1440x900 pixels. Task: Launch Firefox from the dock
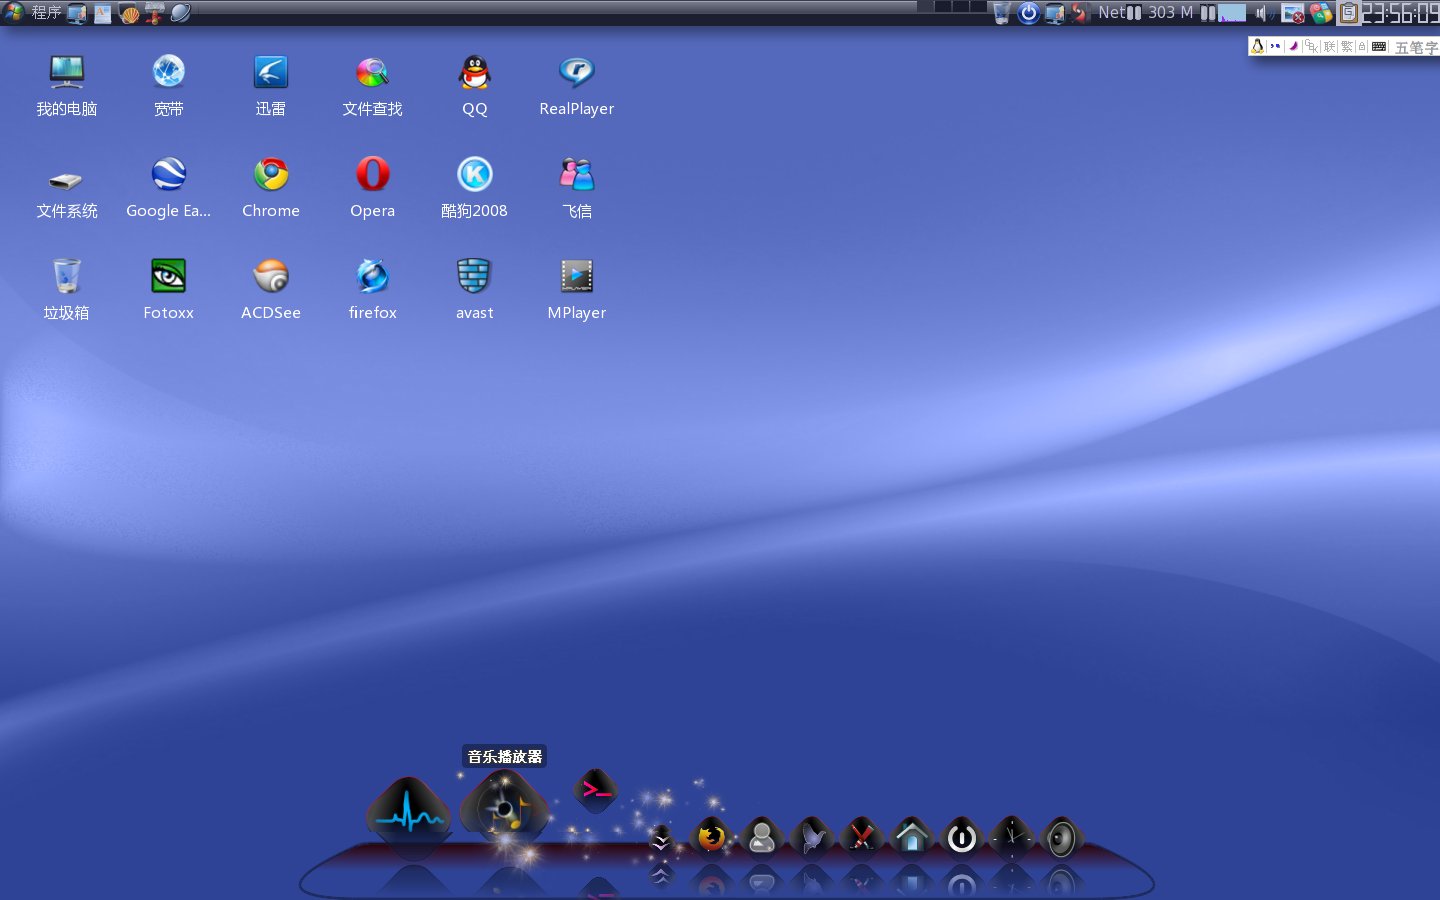pos(711,836)
